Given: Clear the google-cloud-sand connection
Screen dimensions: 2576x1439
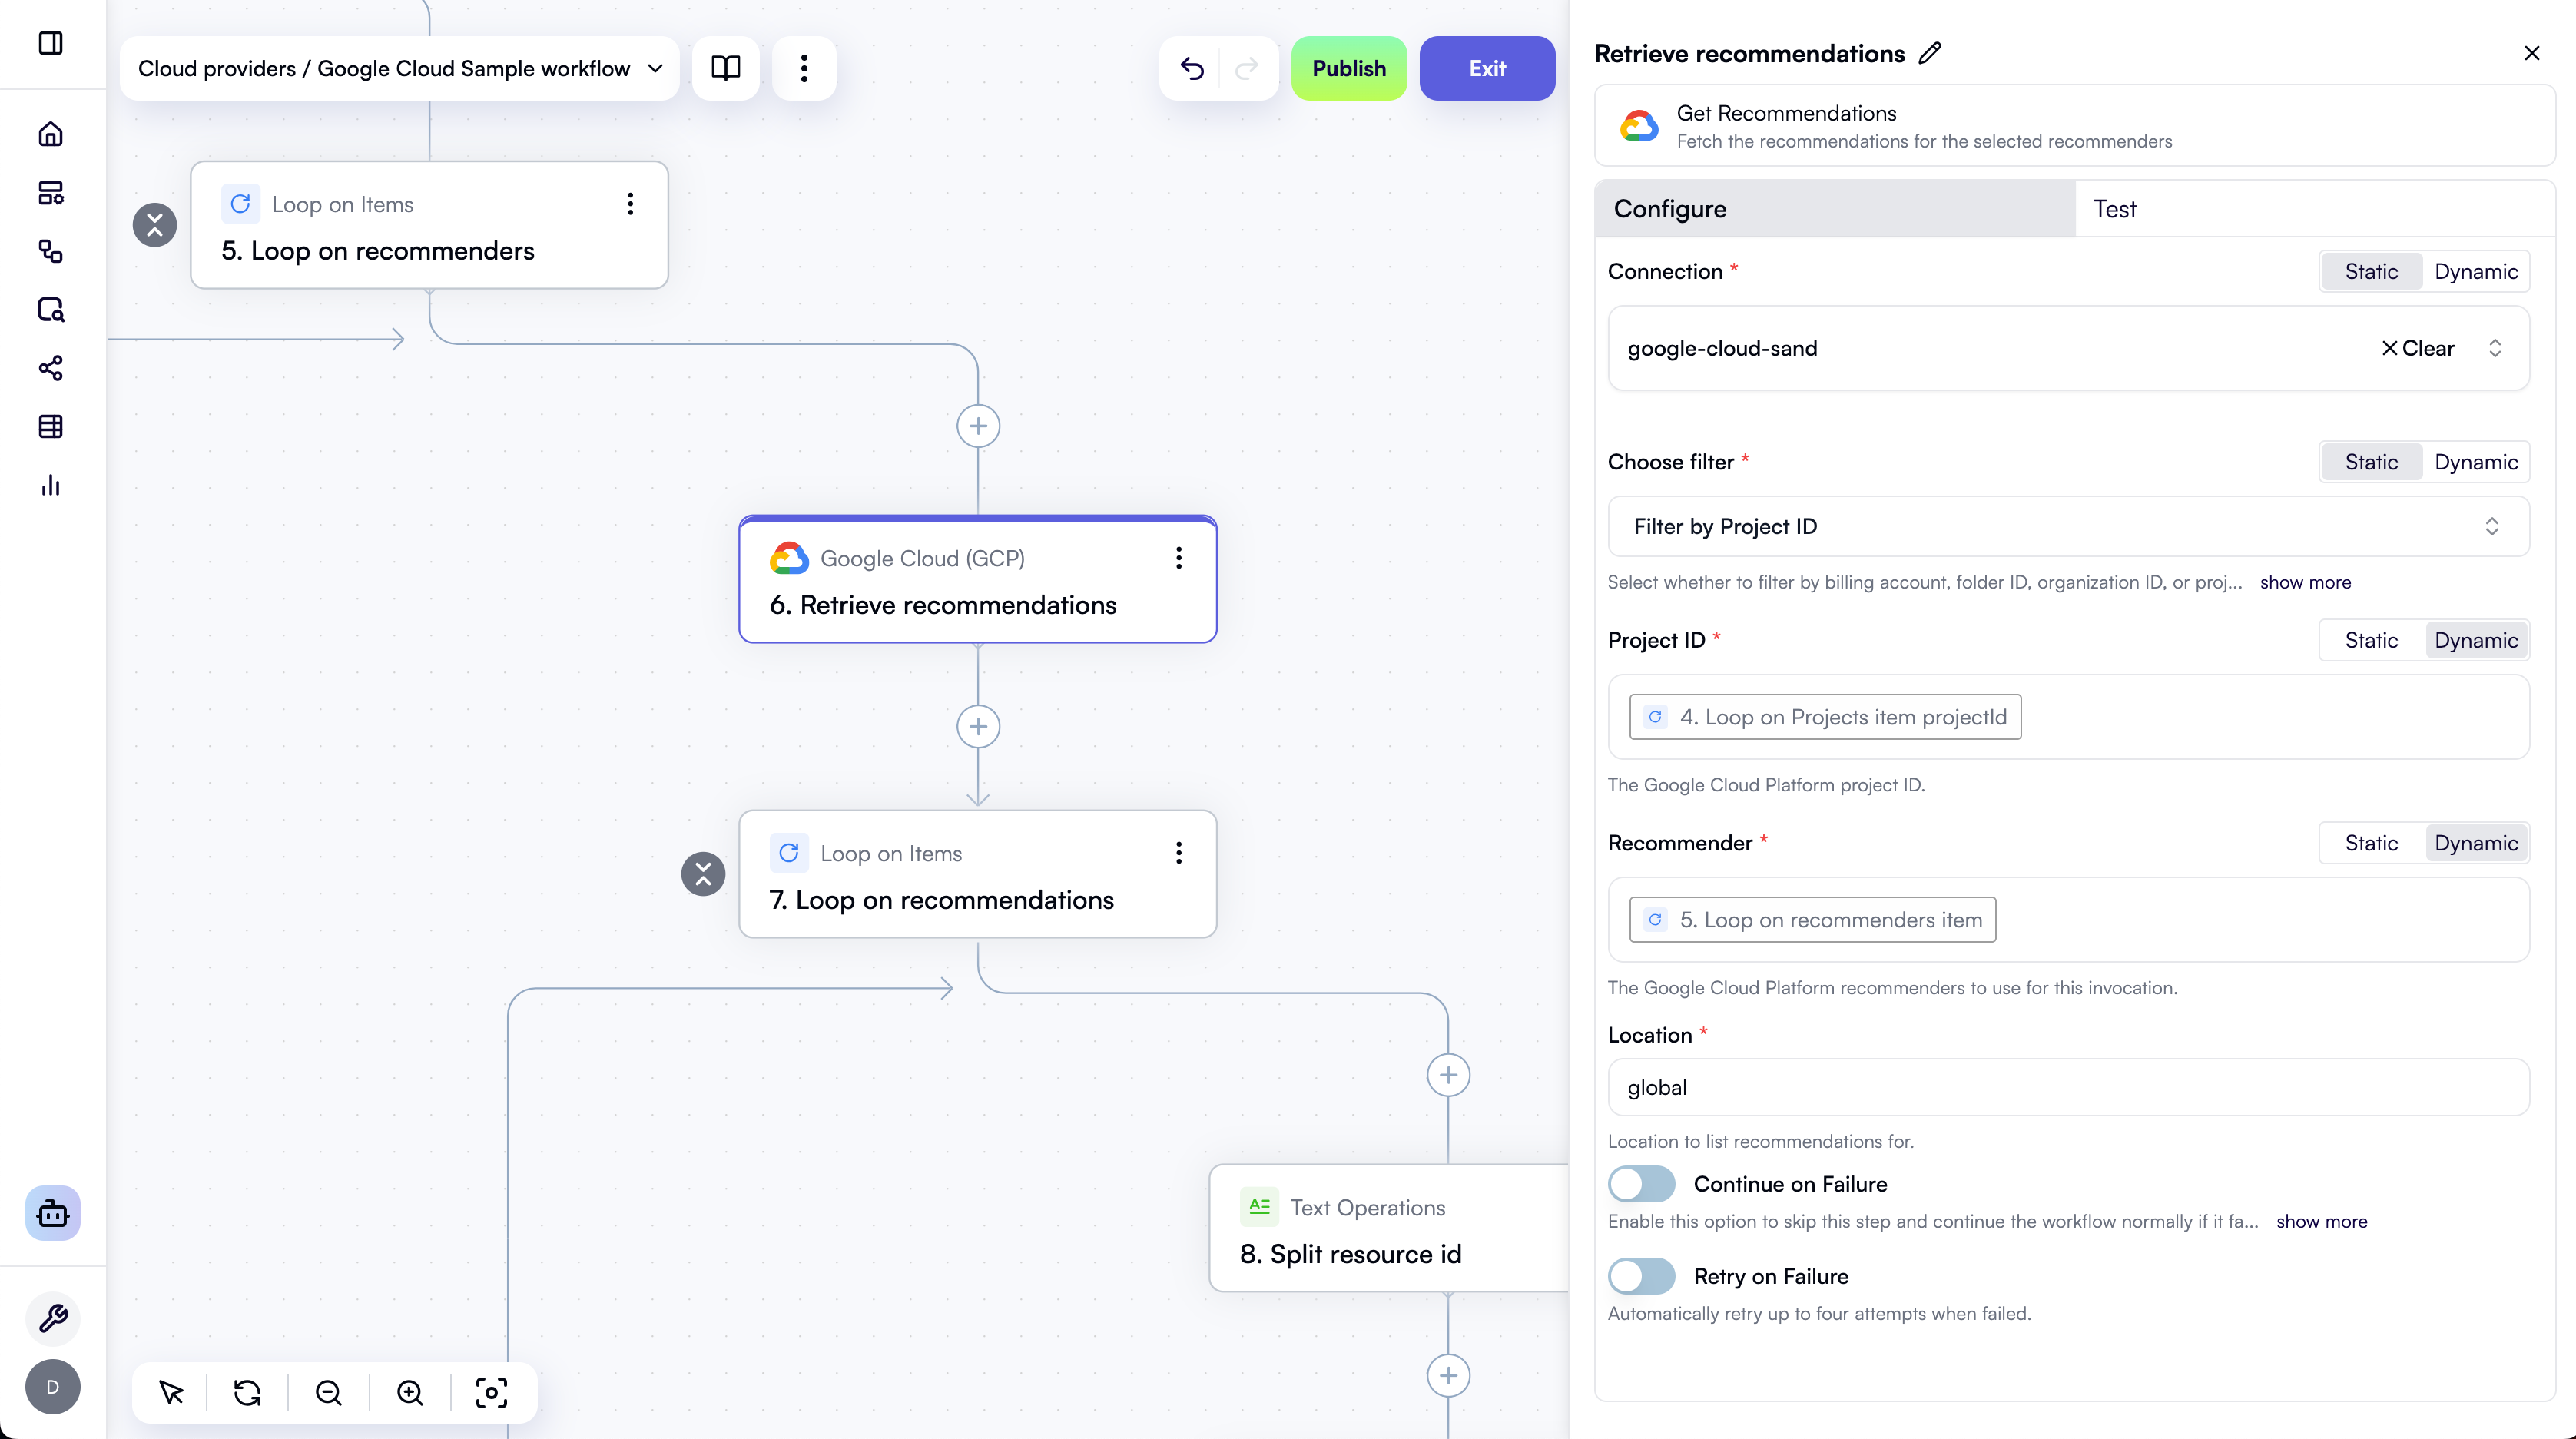Looking at the screenshot, I should coord(2420,348).
